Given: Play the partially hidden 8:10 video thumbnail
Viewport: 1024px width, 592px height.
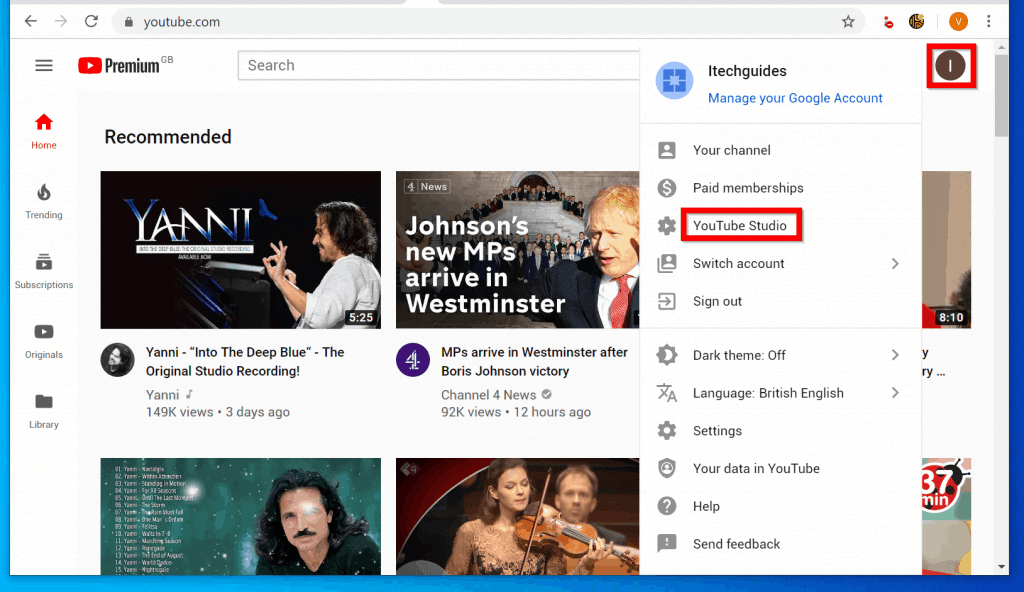Looking at the screenshot, I should (946, 250).
